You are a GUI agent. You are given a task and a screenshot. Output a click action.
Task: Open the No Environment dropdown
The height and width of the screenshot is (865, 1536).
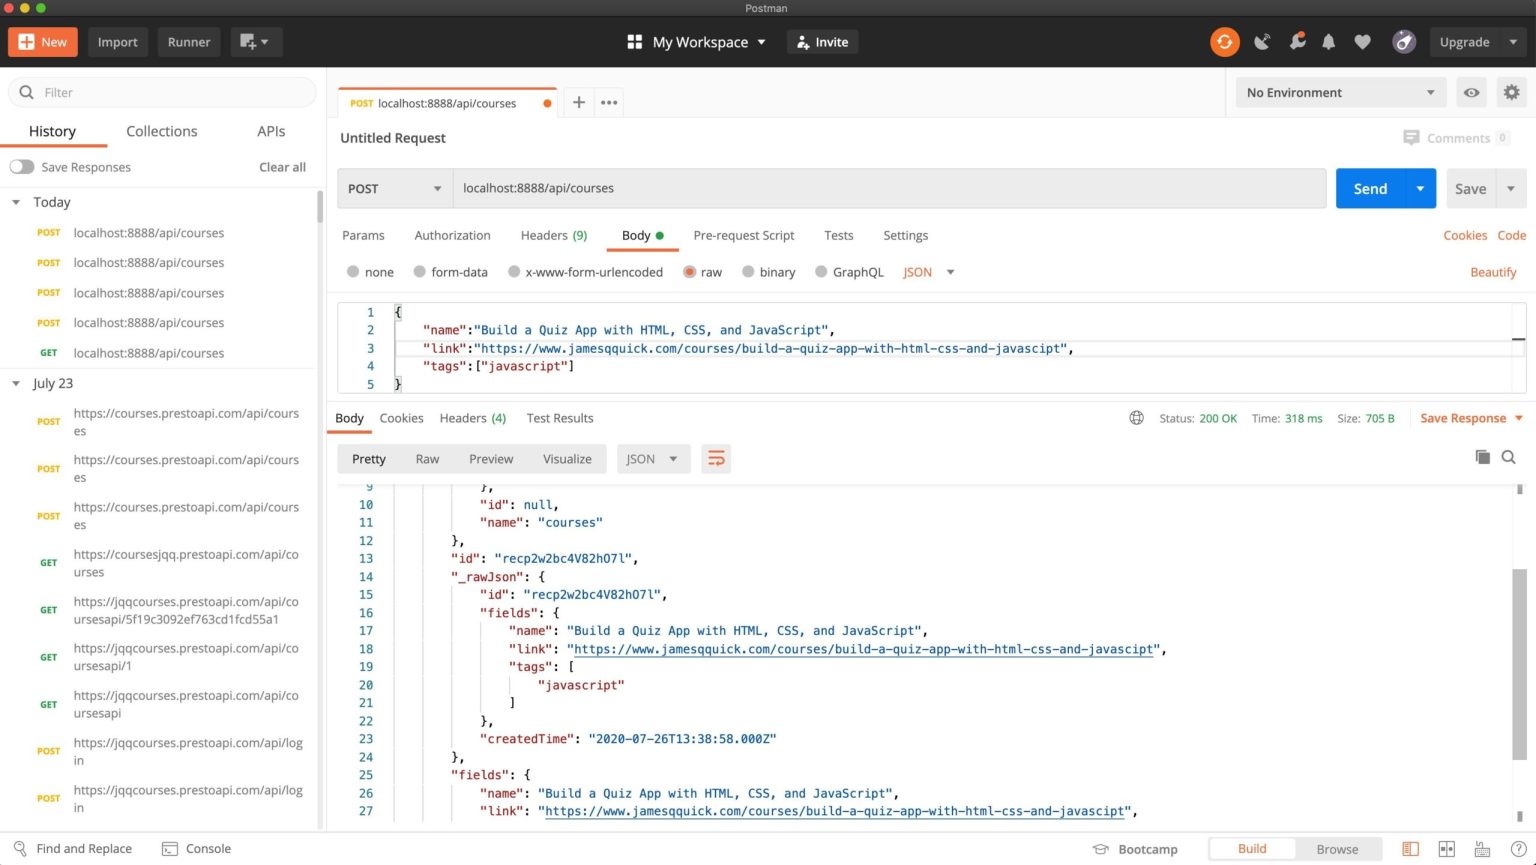(1340, 92)
